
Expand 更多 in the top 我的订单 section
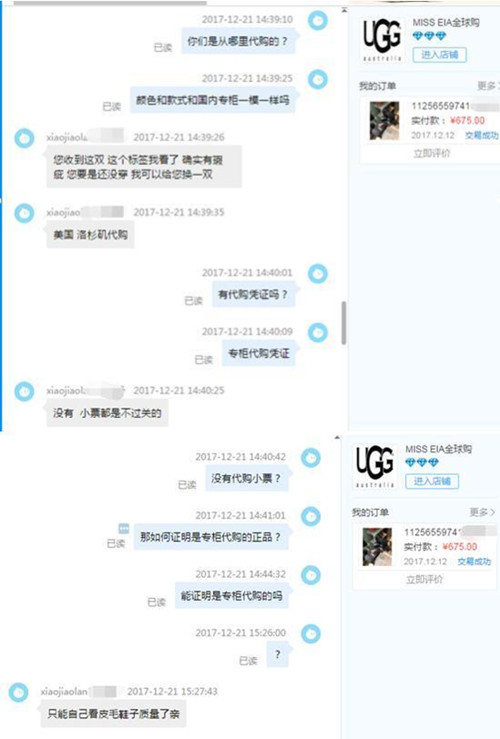click(x=488, y=86)
